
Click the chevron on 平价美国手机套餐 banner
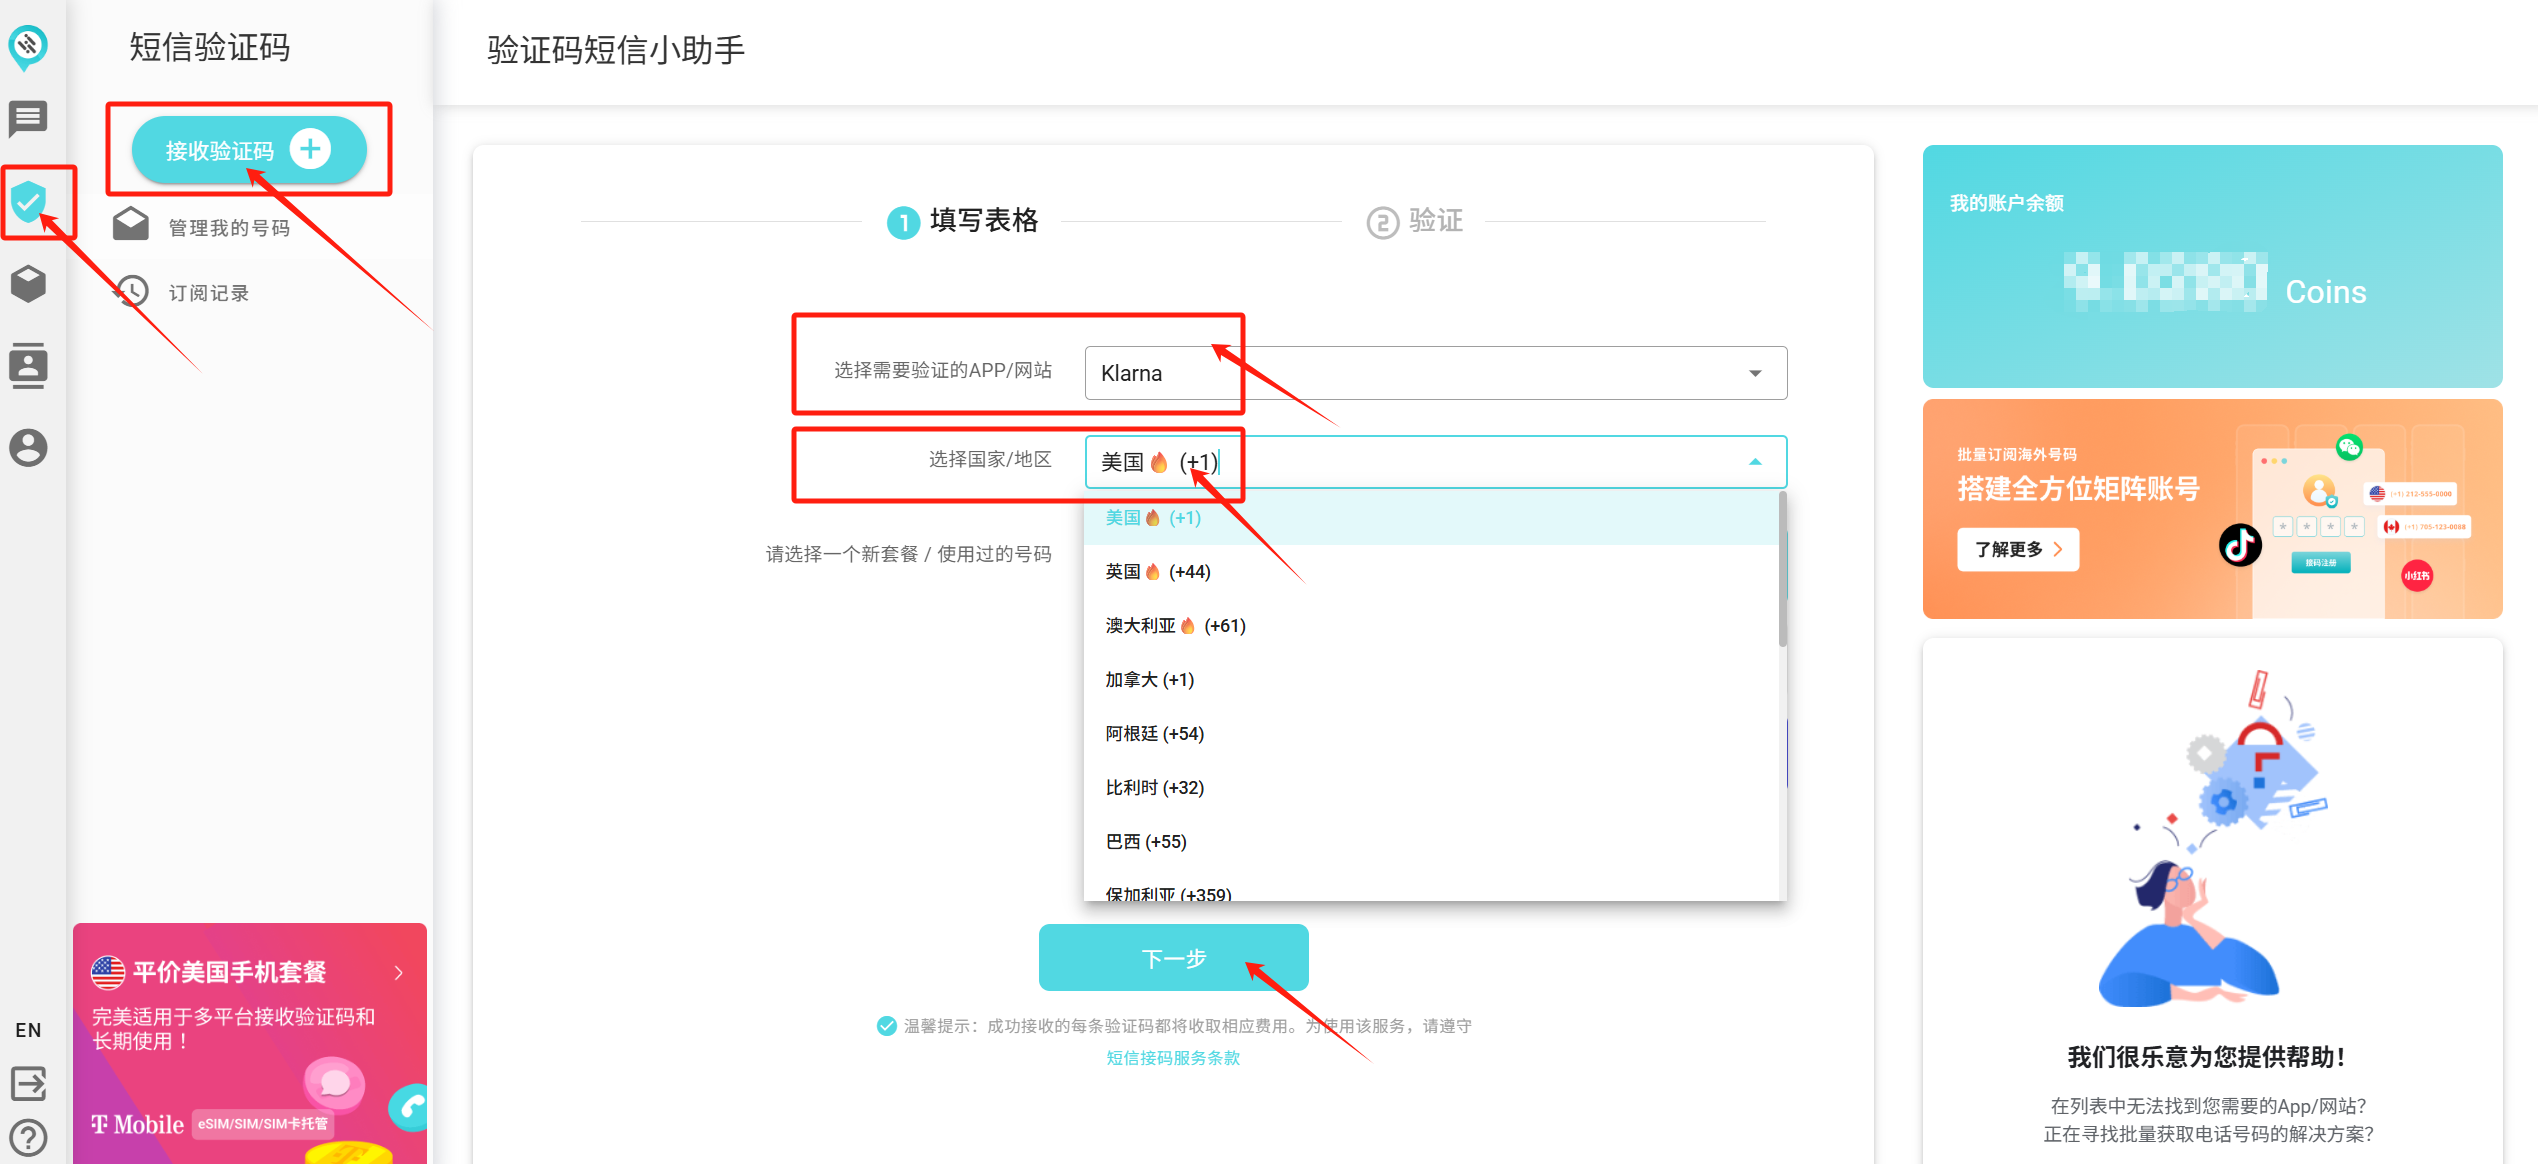pos(399,973)
